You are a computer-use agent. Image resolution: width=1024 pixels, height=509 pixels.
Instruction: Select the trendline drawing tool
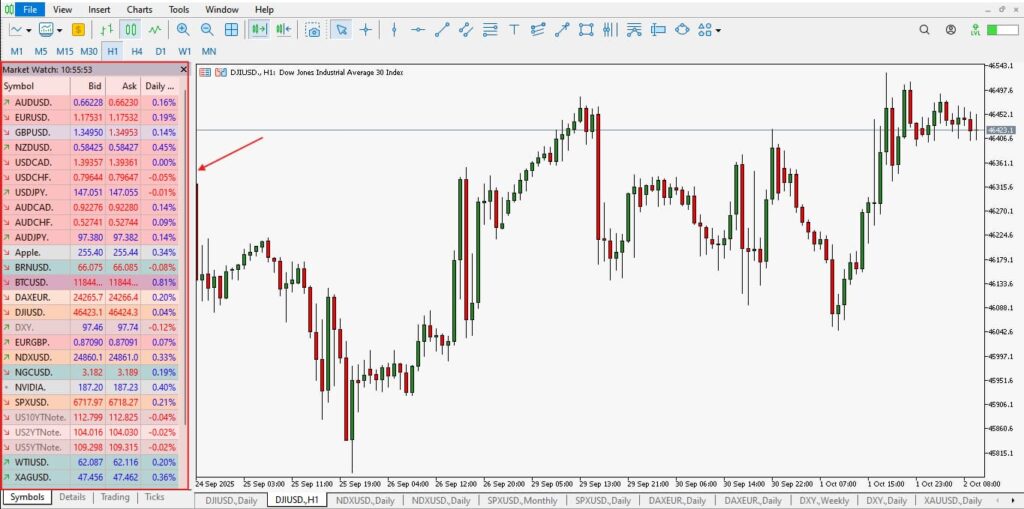pos(442,30)
